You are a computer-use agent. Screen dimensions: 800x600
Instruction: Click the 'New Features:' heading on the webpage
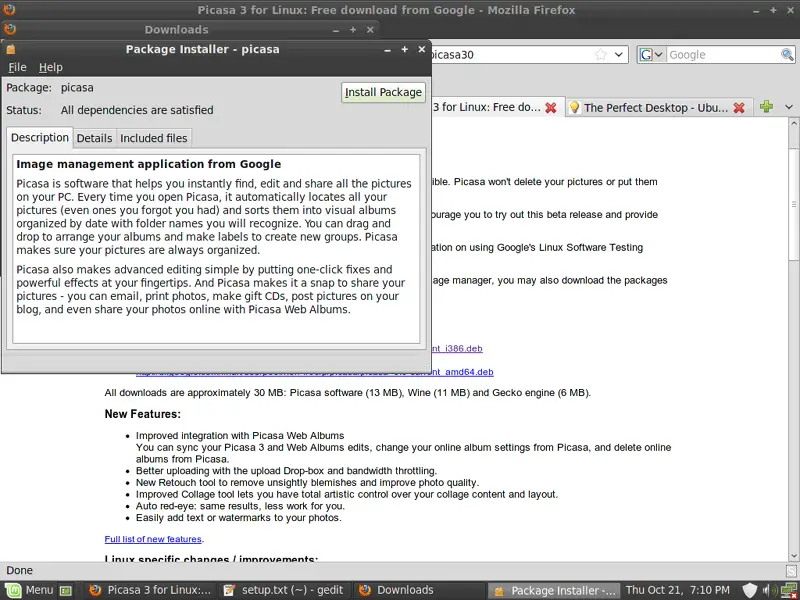142,414
